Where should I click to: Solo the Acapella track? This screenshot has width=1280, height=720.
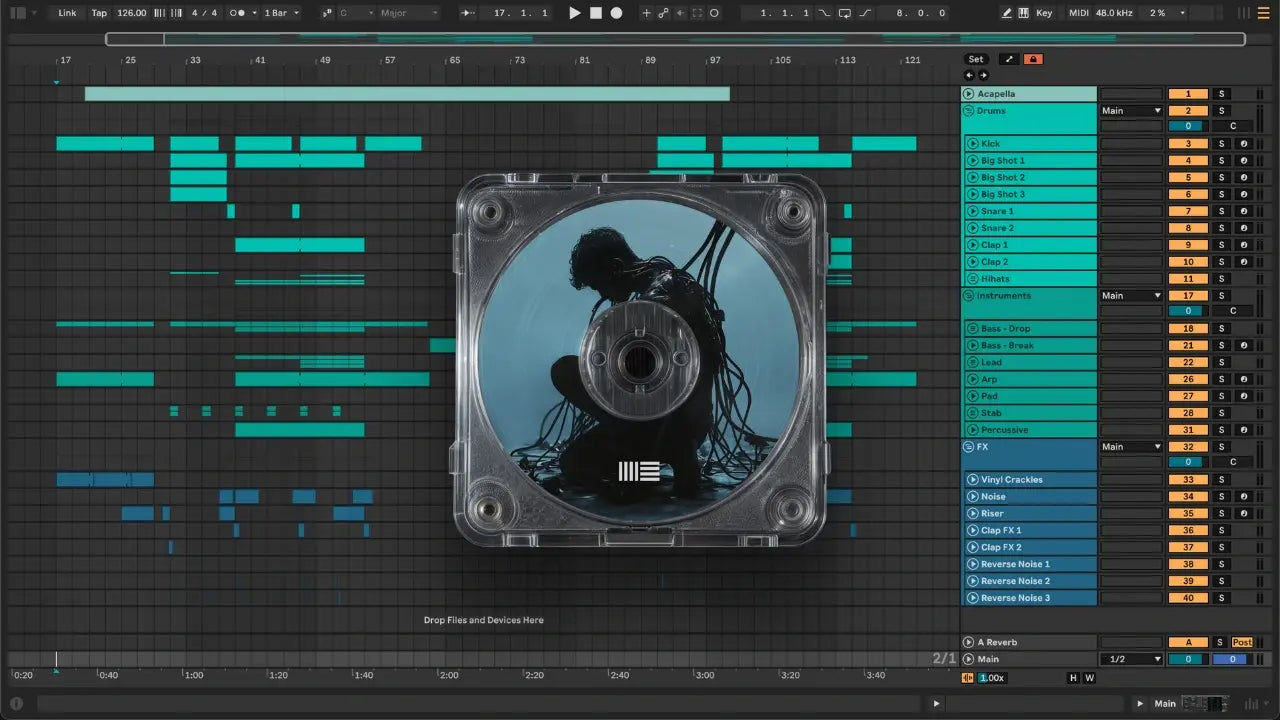point(1220,94)
